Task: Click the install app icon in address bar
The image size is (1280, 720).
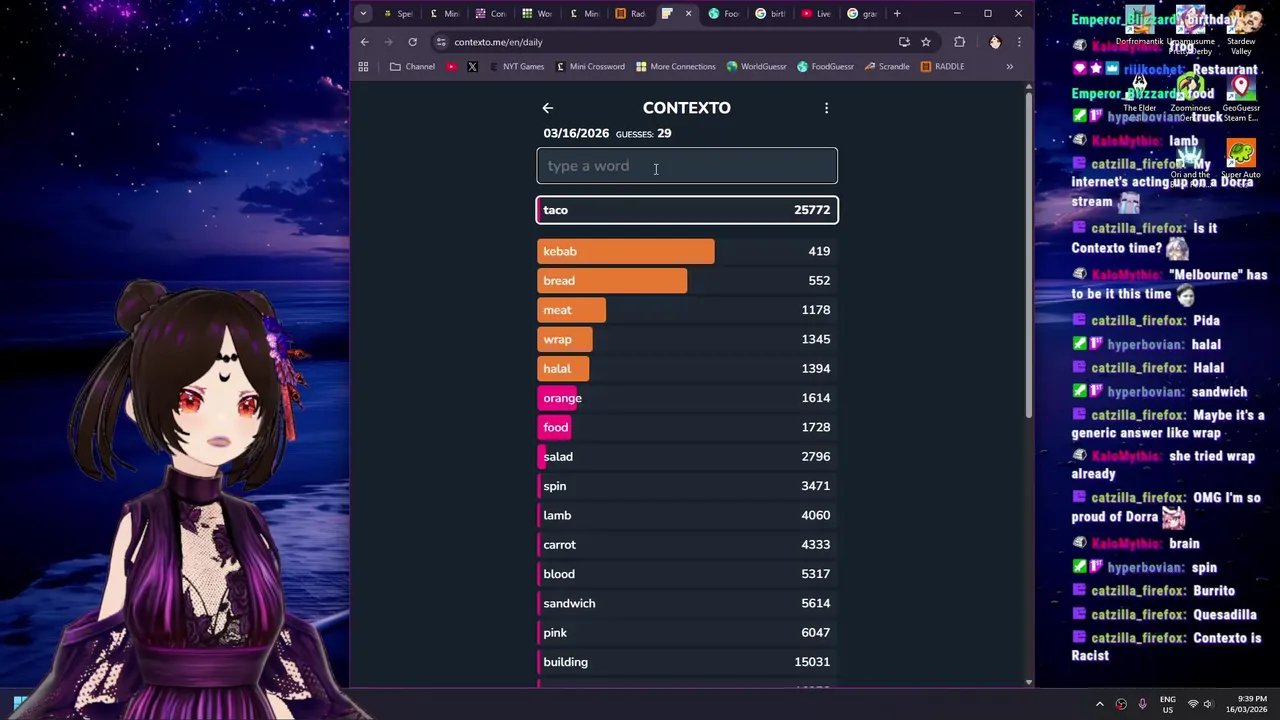Action: click(x=904, y=42)
